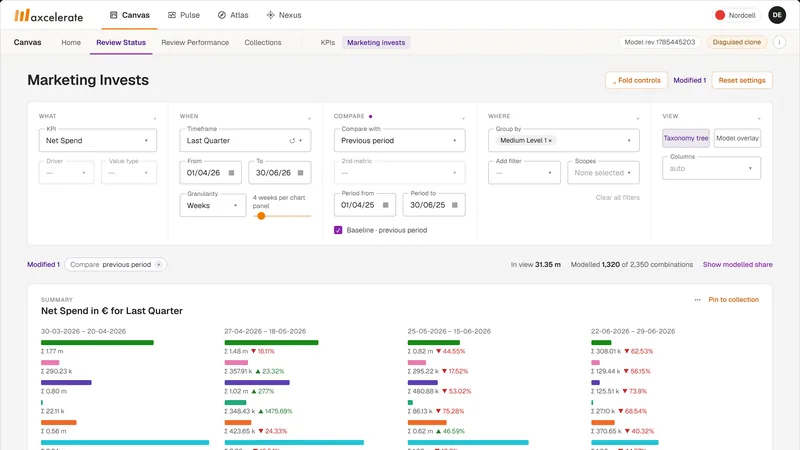This screenshot has height=450, width=800.
Task: Open calendar for To date 30/06/26
Action: [301, 173]
